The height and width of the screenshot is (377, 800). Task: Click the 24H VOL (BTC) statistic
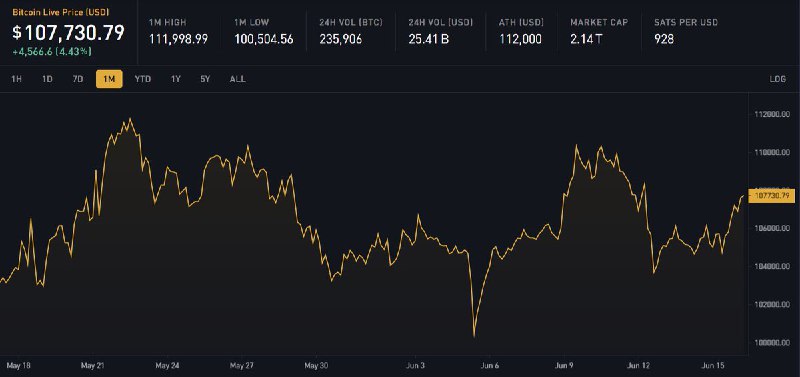click(x=351, y=32)
